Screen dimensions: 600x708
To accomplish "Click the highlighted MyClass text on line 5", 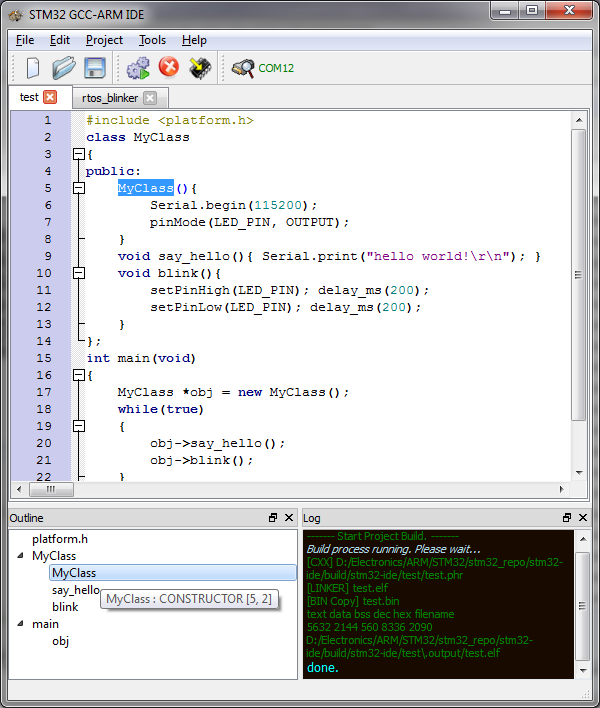I will tap(146, 188).
